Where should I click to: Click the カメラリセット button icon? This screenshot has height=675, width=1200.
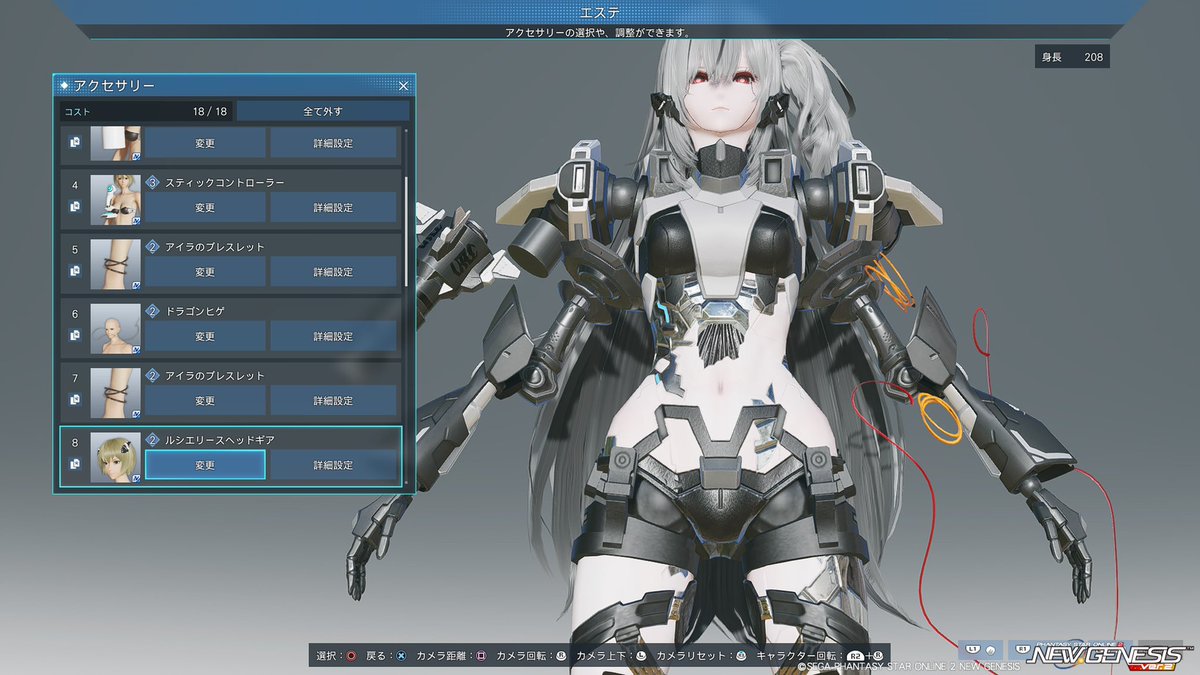[741, 657]
